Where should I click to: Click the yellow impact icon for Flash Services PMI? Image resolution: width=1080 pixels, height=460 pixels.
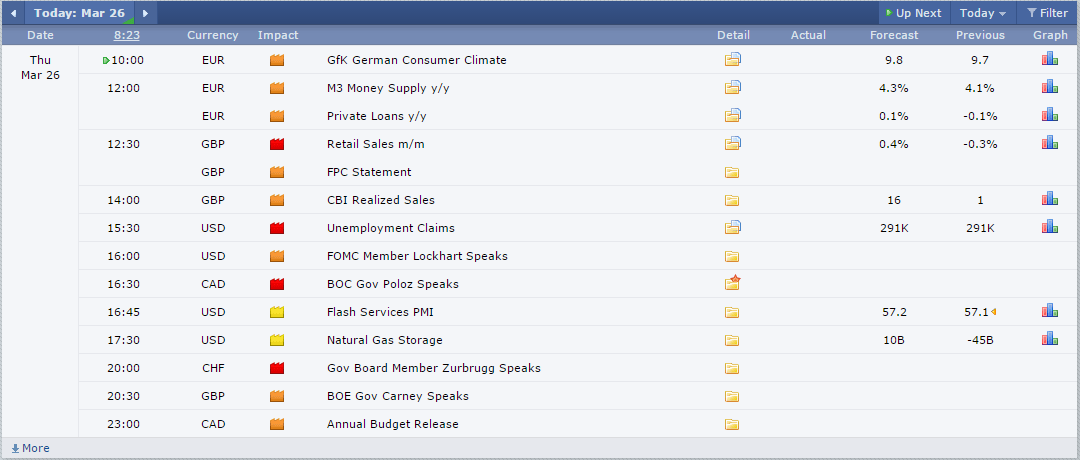277,312
